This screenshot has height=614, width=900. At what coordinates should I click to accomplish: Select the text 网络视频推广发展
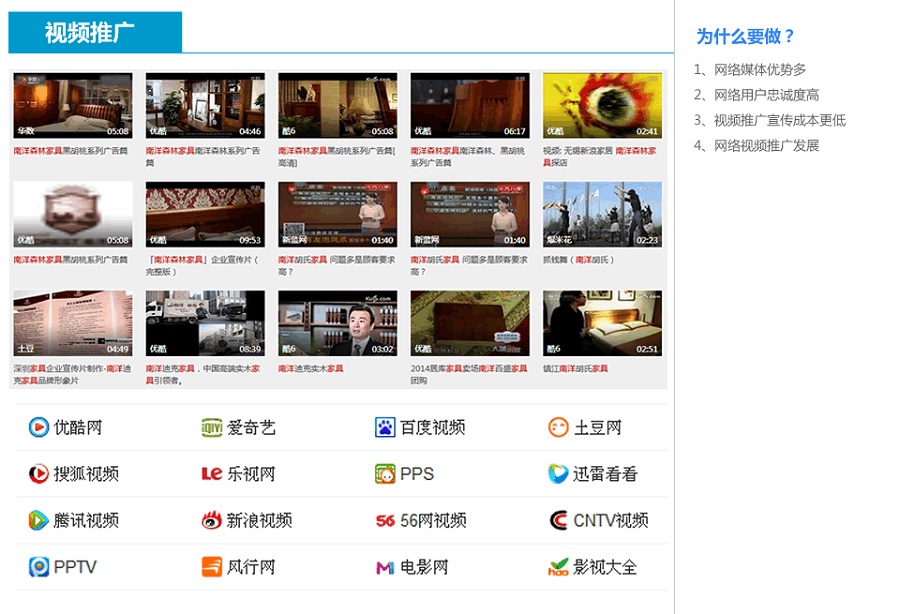(766, 146)
